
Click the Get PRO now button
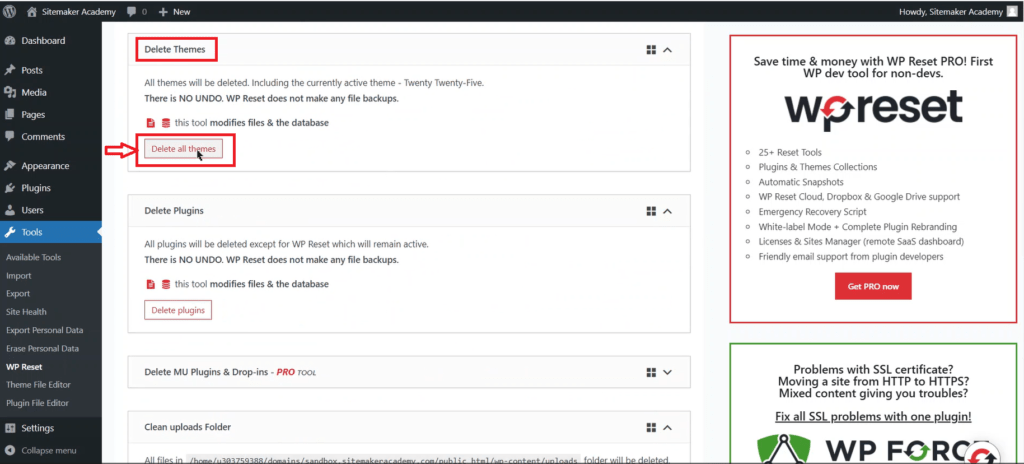click(873, 286)
